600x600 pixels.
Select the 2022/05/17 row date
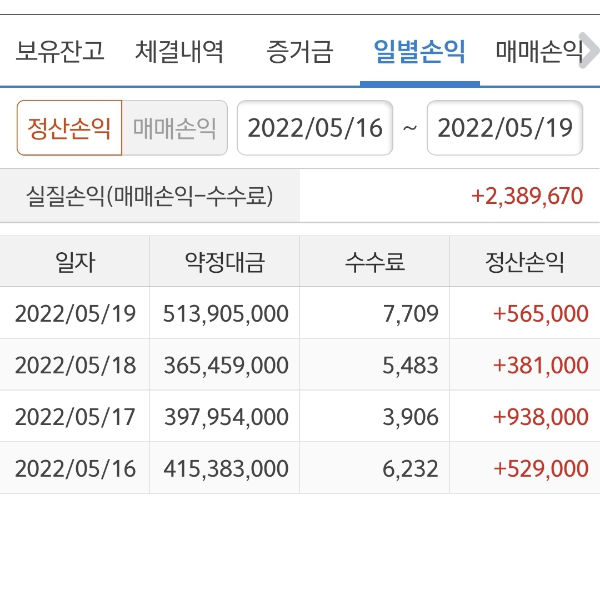tap(75, 417)
